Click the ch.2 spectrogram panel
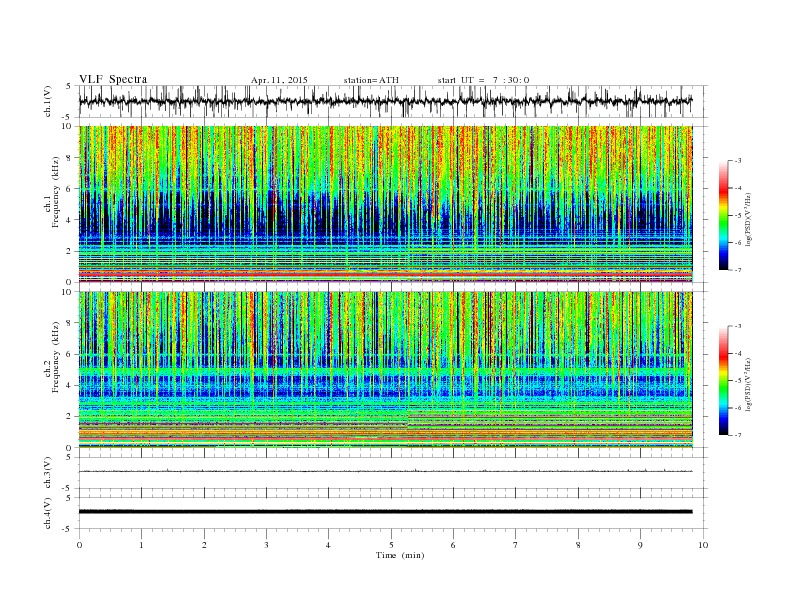 [x=386, y=370]
